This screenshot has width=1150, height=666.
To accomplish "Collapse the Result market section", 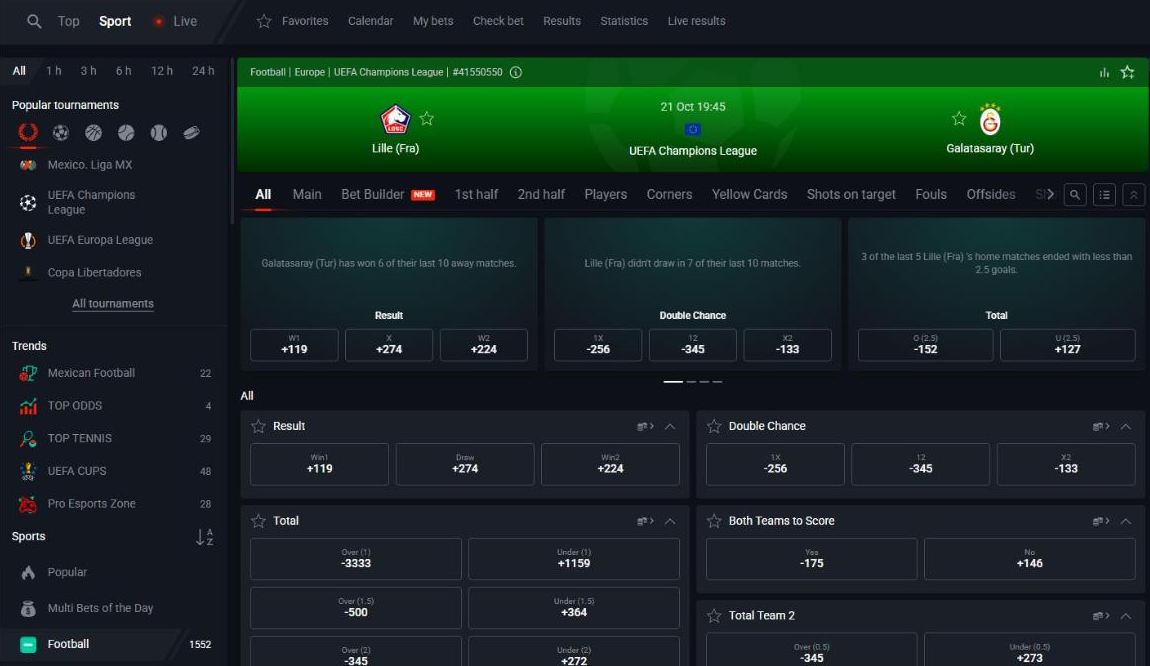I will [670, 426].
